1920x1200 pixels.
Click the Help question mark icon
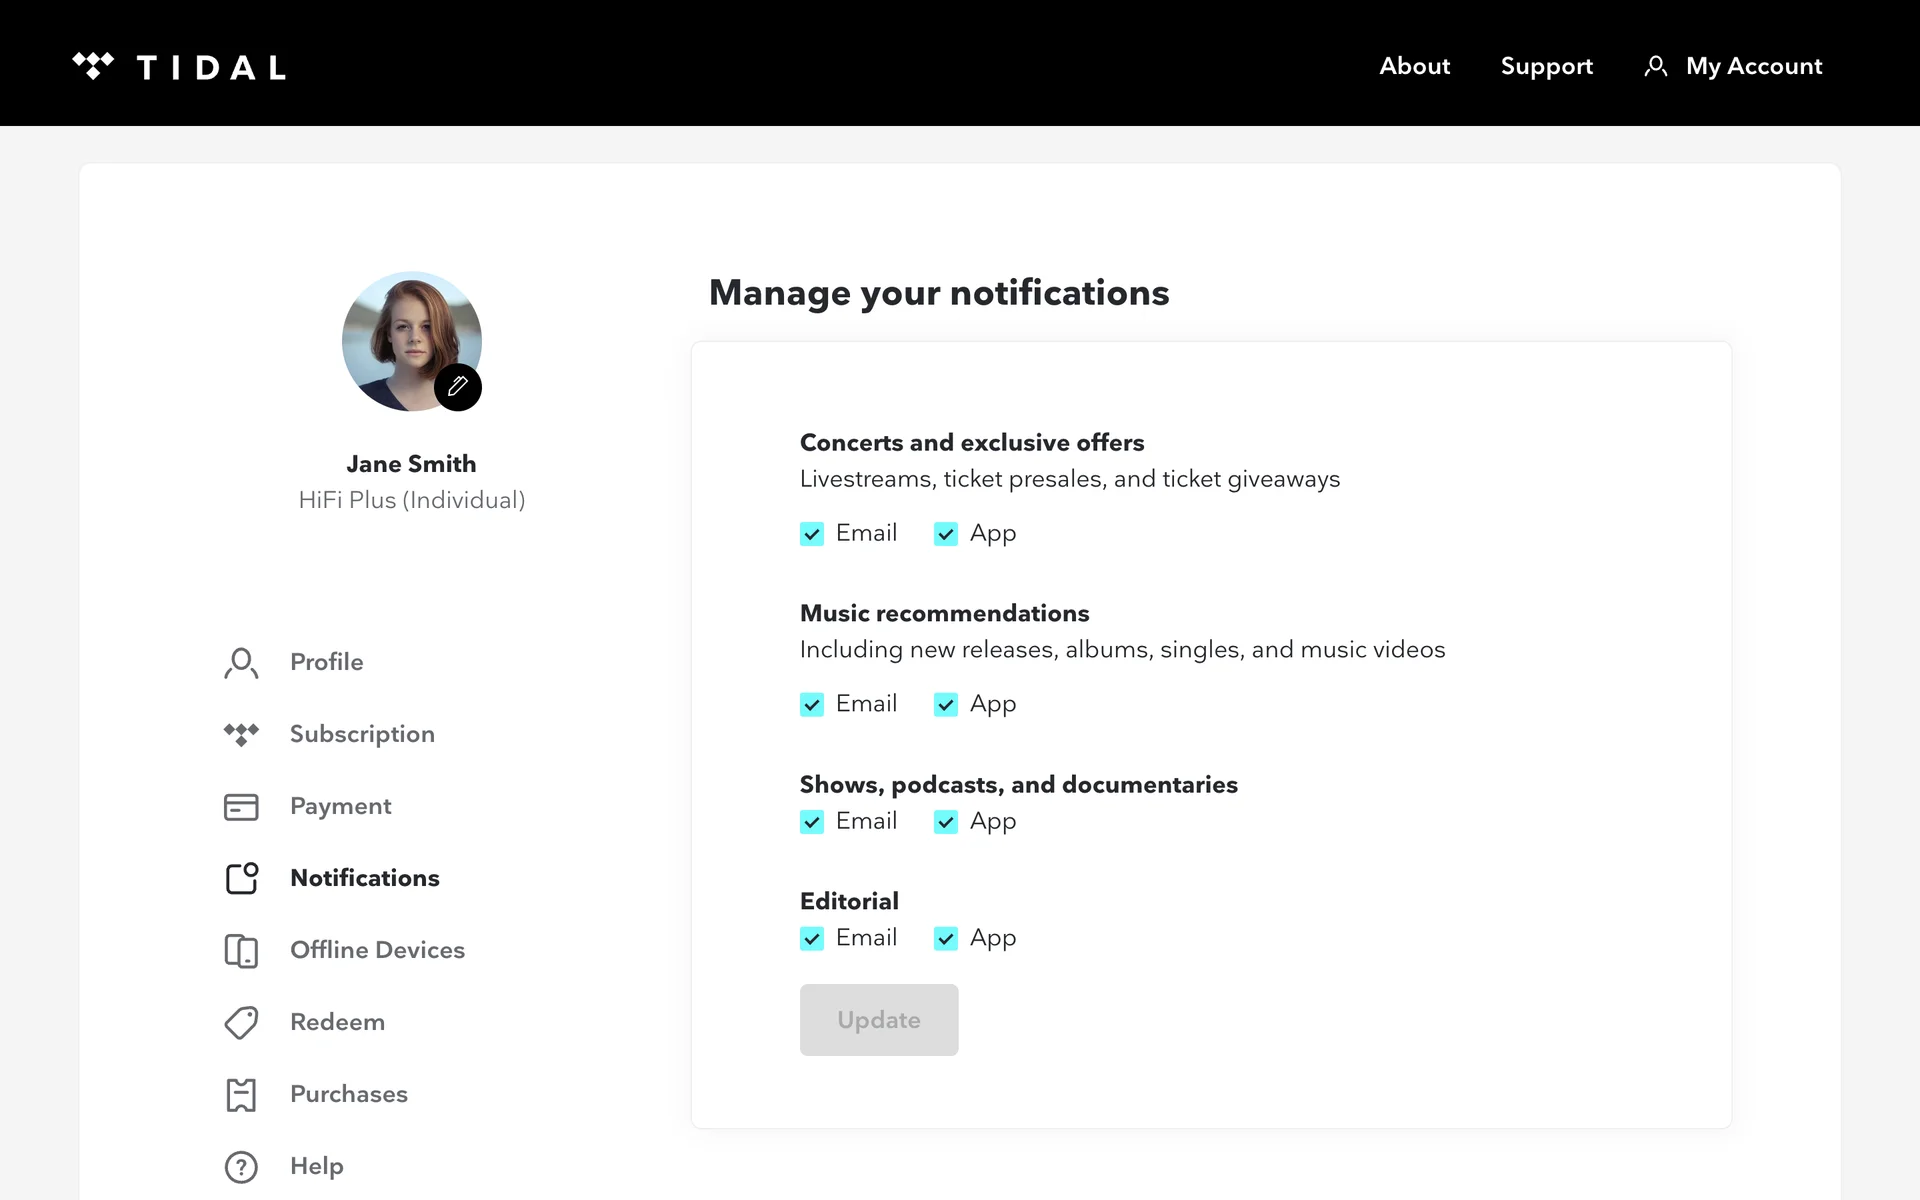click(x=241, y=1167)
